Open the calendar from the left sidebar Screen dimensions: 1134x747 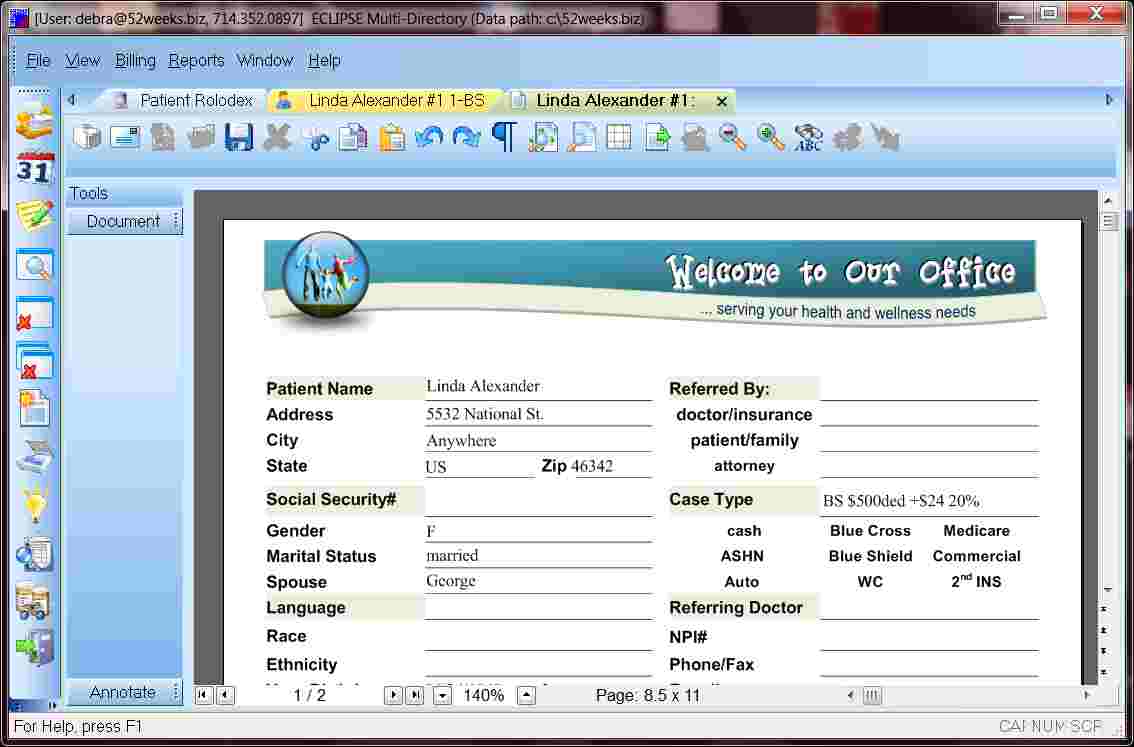(x=31, y=168)
